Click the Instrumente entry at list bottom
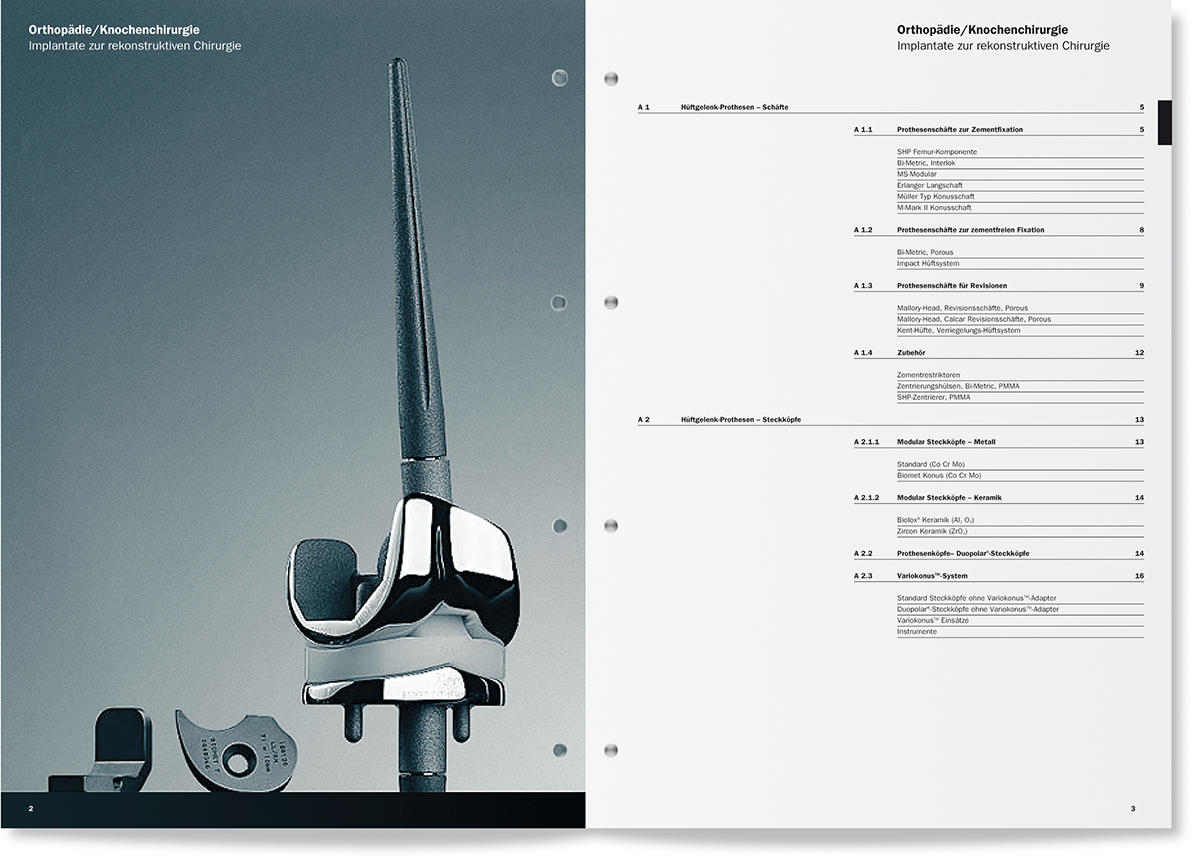Image resolution: width=1200 pixels, height=856 pixels. tap(917, 632)
